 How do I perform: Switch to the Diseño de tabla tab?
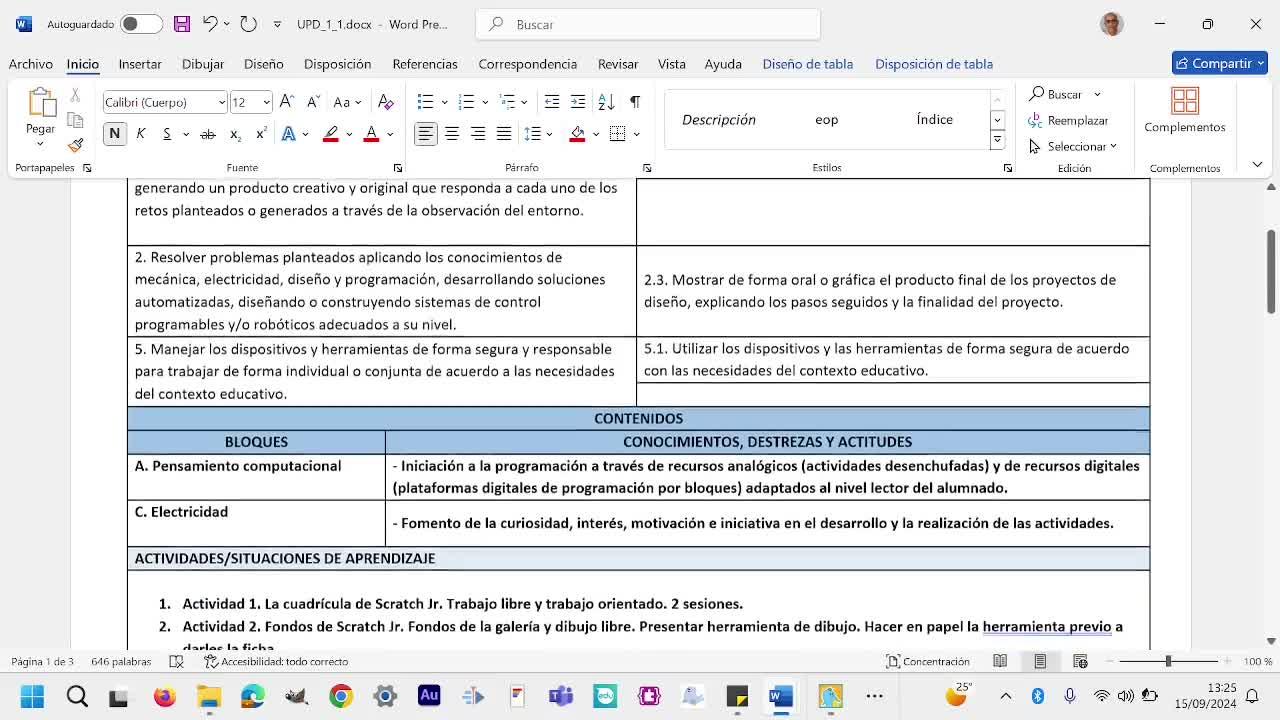tap(807, 64)
